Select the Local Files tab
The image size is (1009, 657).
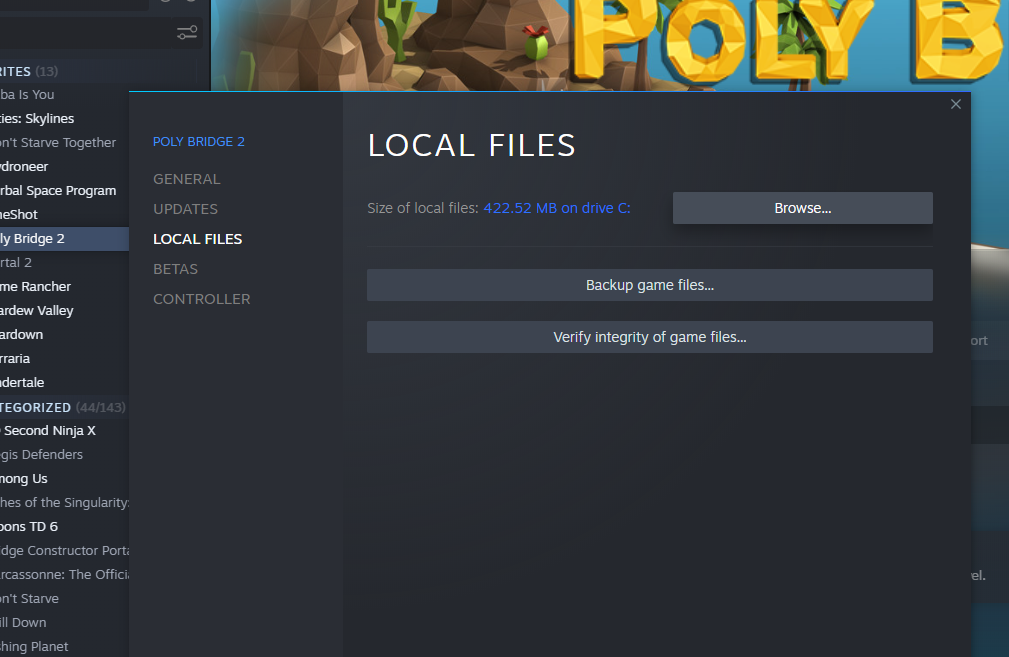pyautogui.click(x=198, y=239)
